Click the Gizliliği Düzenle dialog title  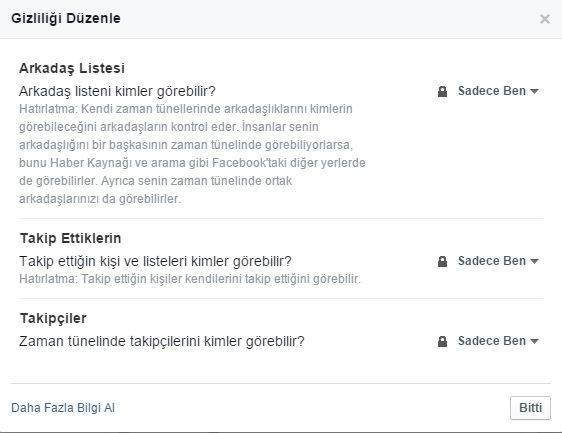coord(66,18)
